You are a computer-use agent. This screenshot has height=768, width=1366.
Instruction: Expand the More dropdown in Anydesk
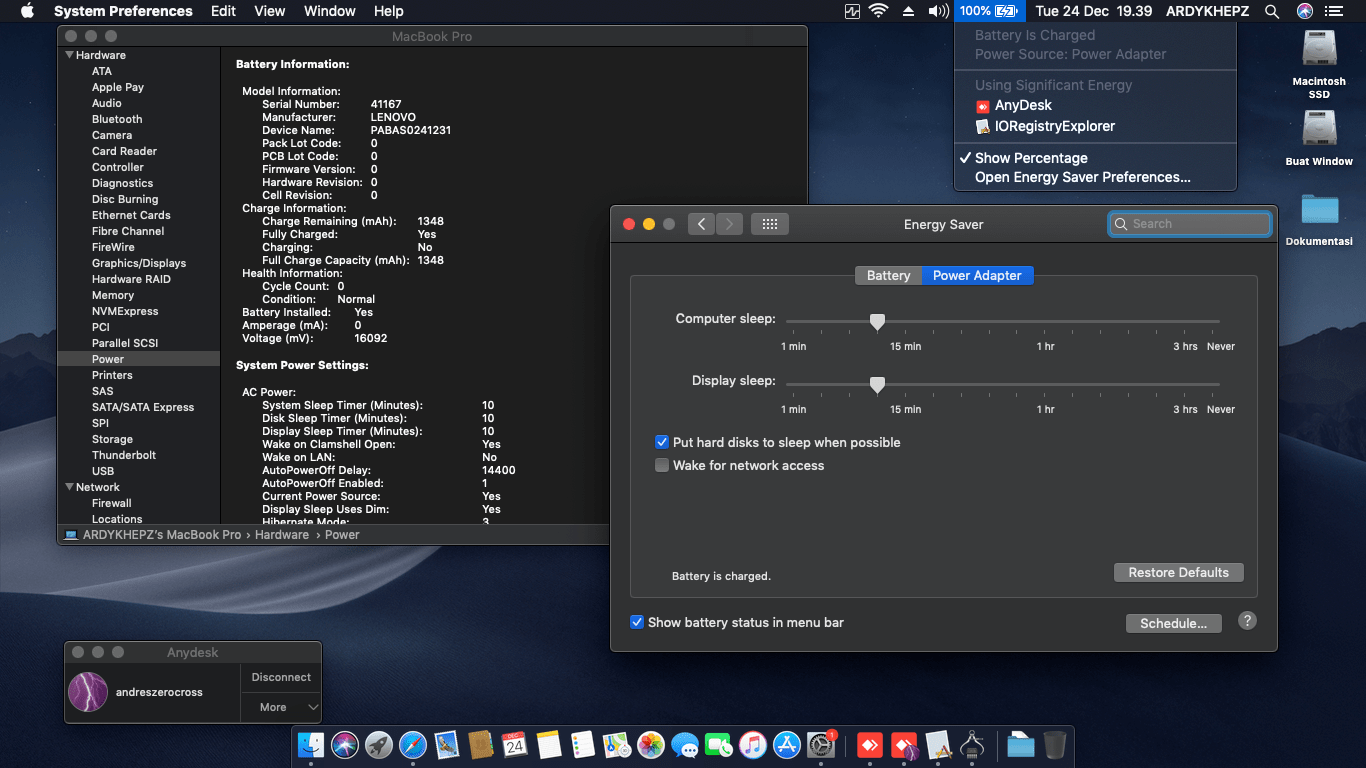tap(281, 707)
